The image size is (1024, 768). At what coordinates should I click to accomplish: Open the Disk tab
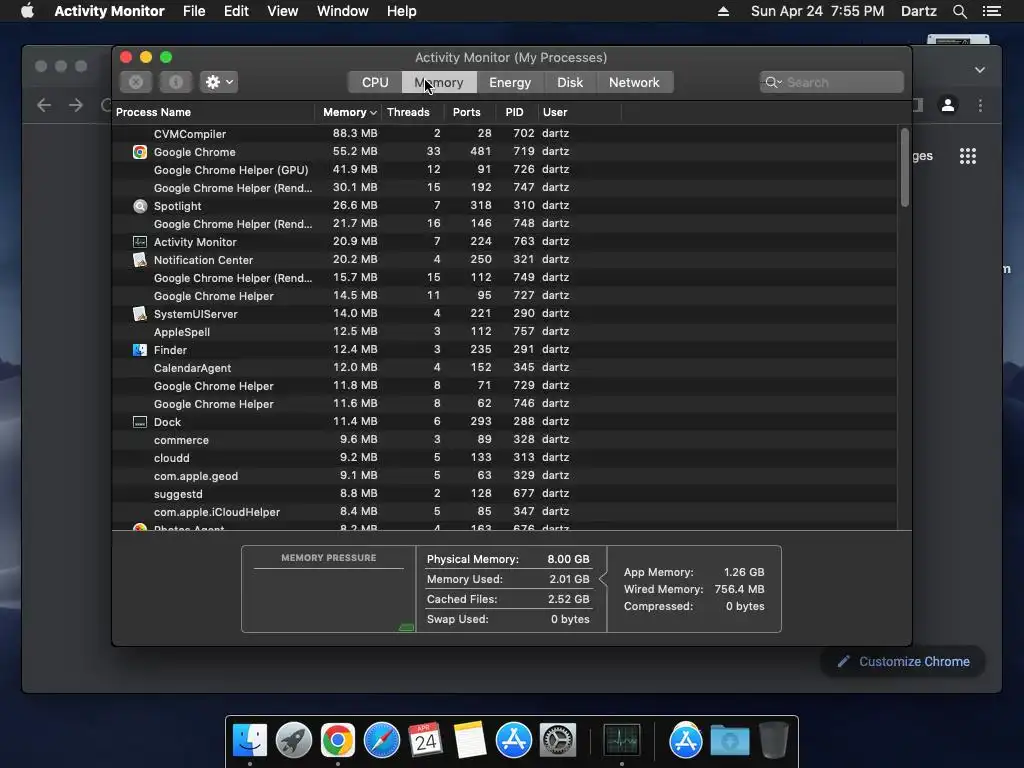pyautogui.click(x=569, y=82)
